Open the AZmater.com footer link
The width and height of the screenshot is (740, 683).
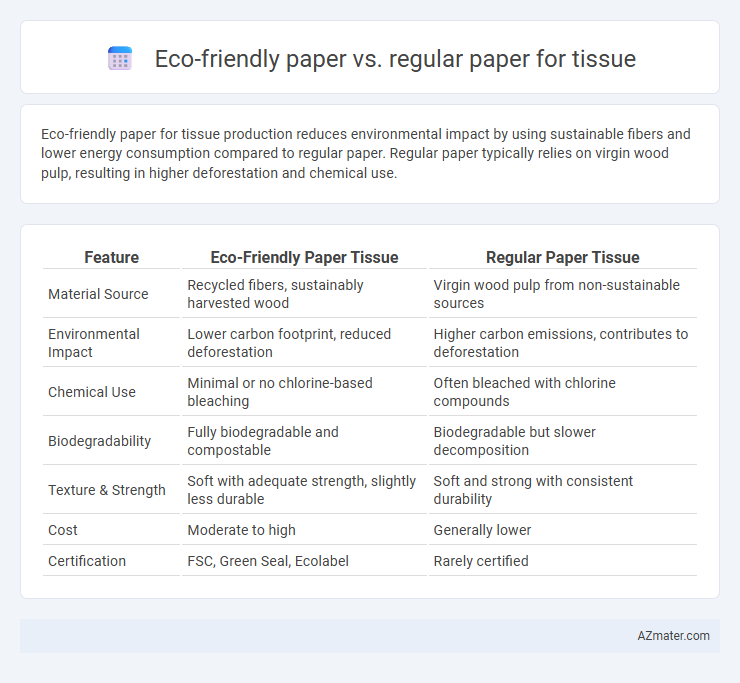pyautogui.click(x=673, y=636)
